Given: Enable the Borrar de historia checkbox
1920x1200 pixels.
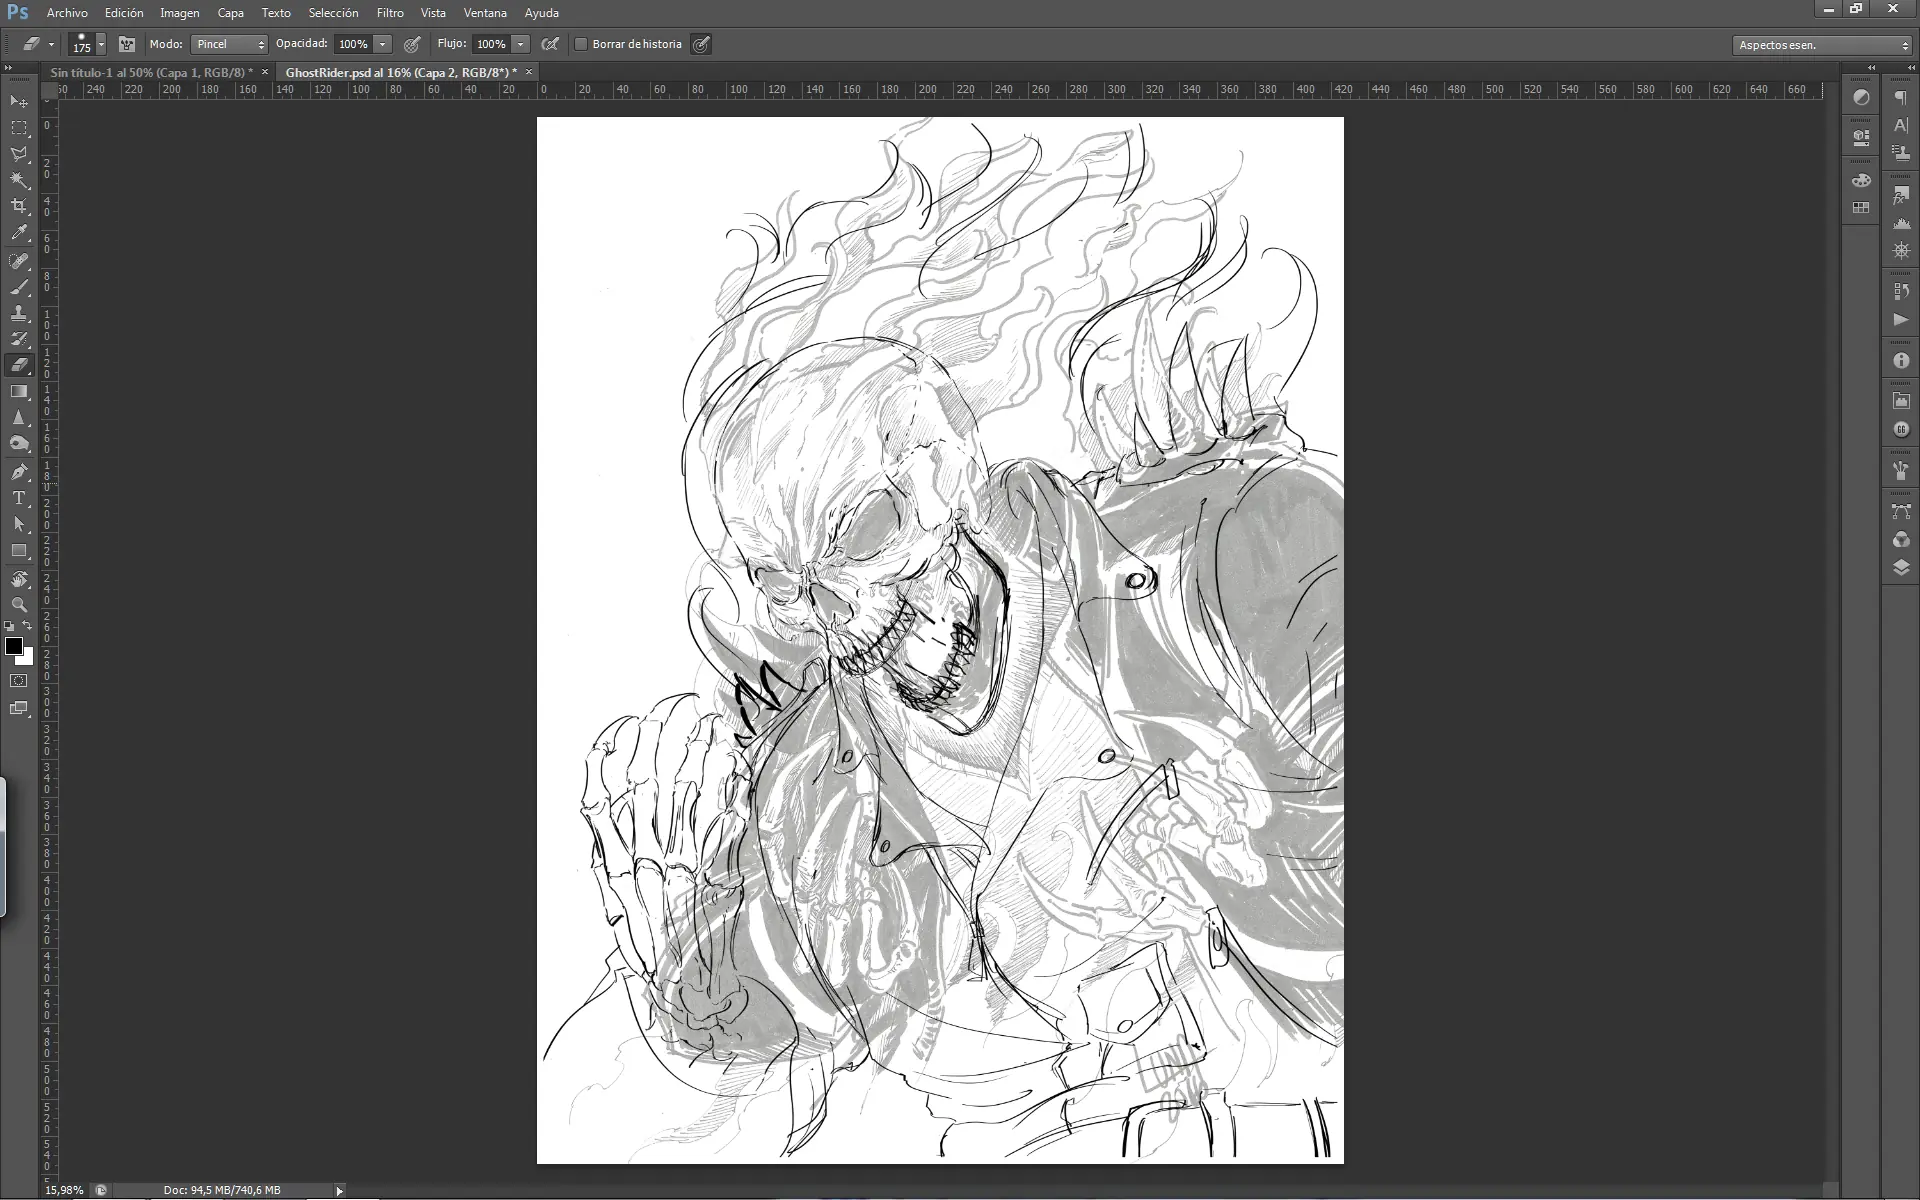Looking at the screenshot, I should click(581, 44).
